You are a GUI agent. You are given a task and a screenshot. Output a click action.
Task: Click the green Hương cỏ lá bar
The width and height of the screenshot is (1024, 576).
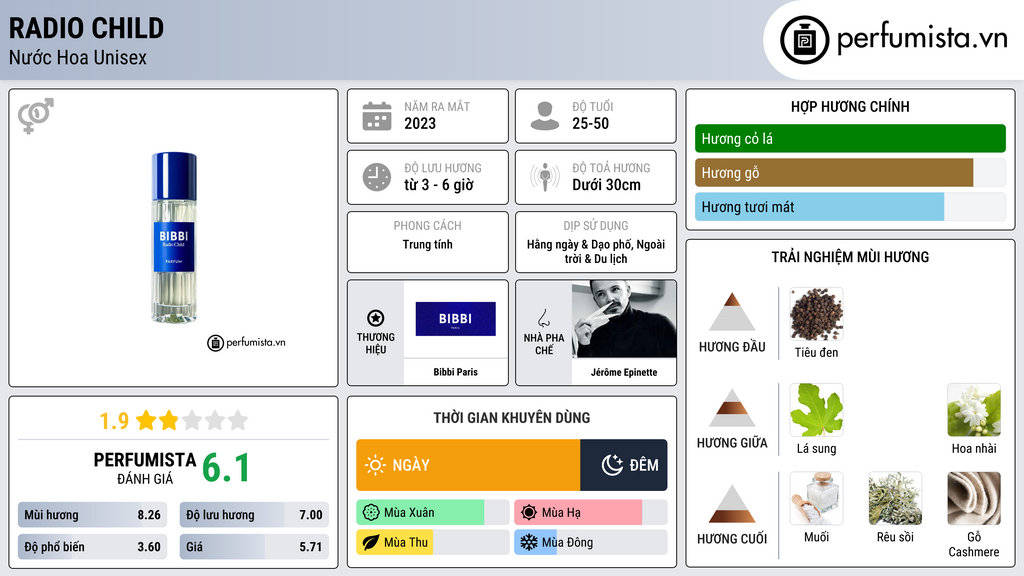click(850, 138)
